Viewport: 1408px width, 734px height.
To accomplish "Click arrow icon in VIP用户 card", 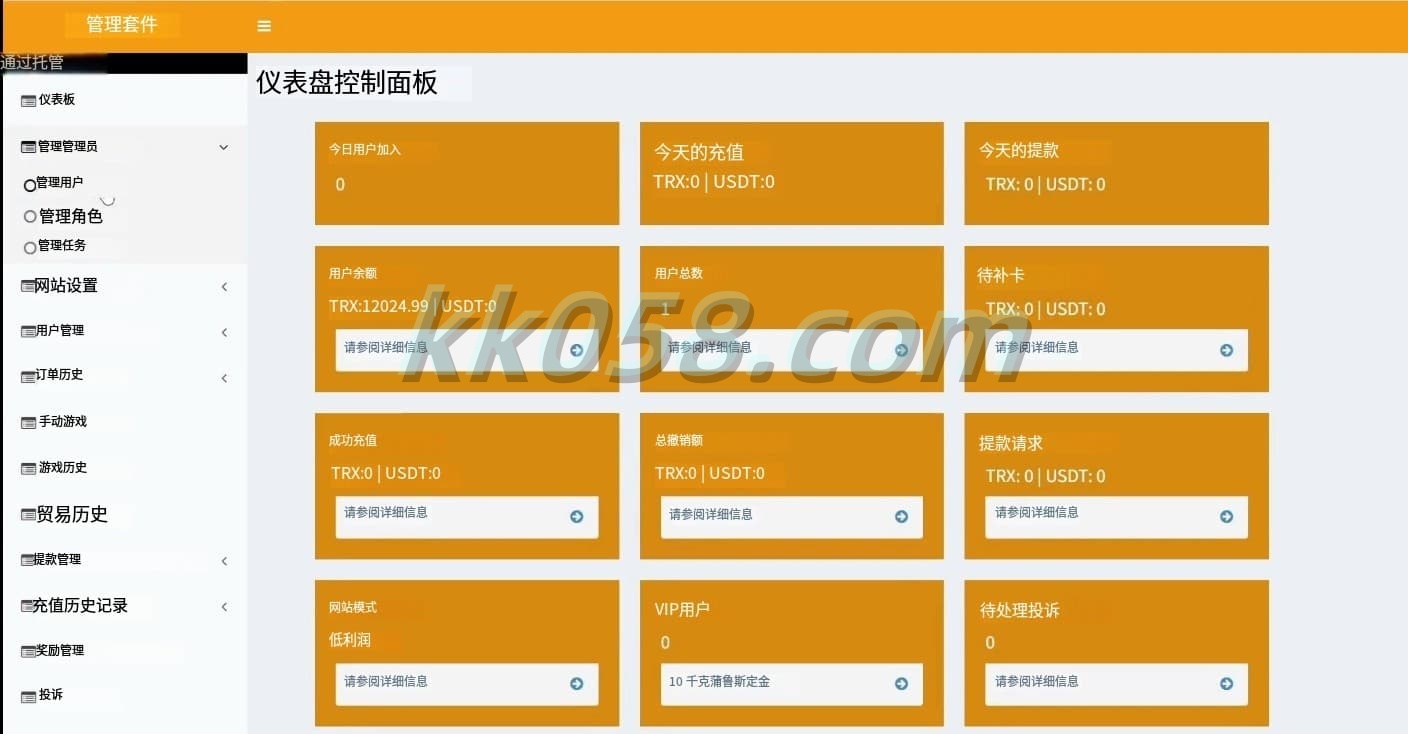I will (x=902, y=683).
